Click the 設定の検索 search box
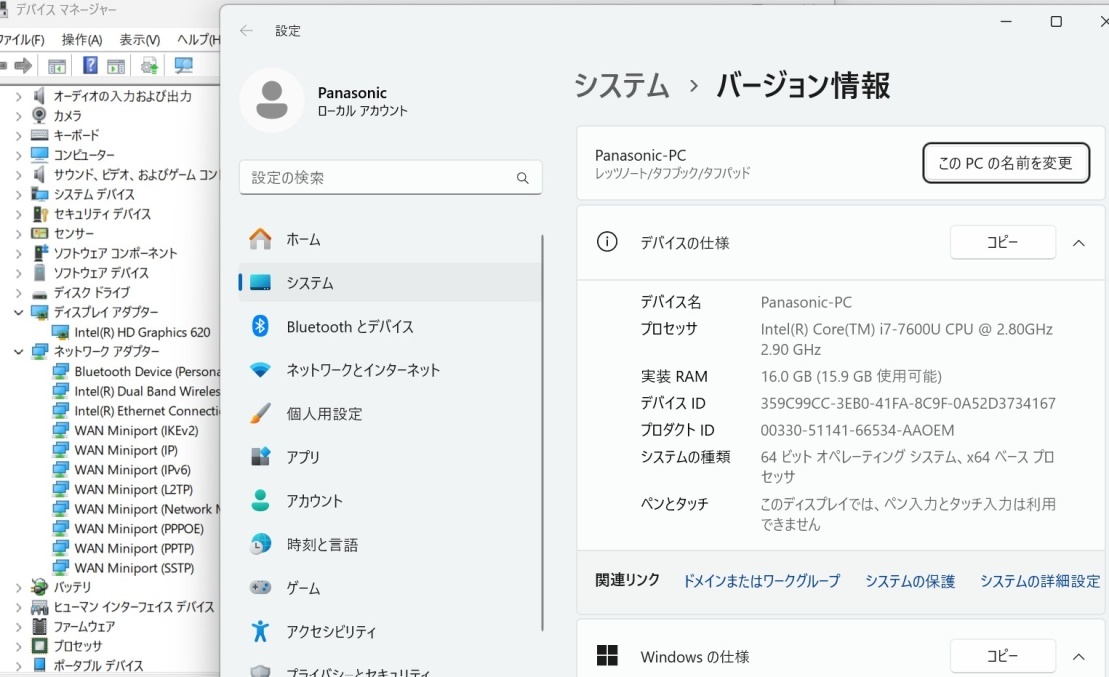This screenshot has height=677, width=1109. tap(390, 178)
